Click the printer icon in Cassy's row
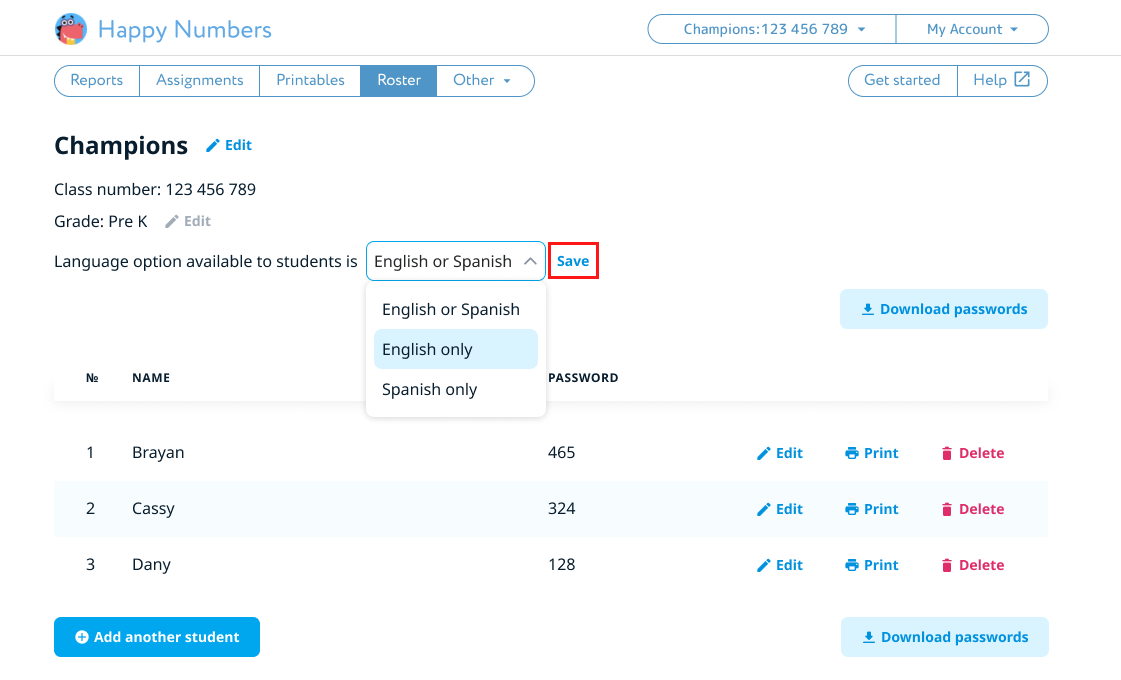This screenshot has width=1121, height=680. (852, 509)
